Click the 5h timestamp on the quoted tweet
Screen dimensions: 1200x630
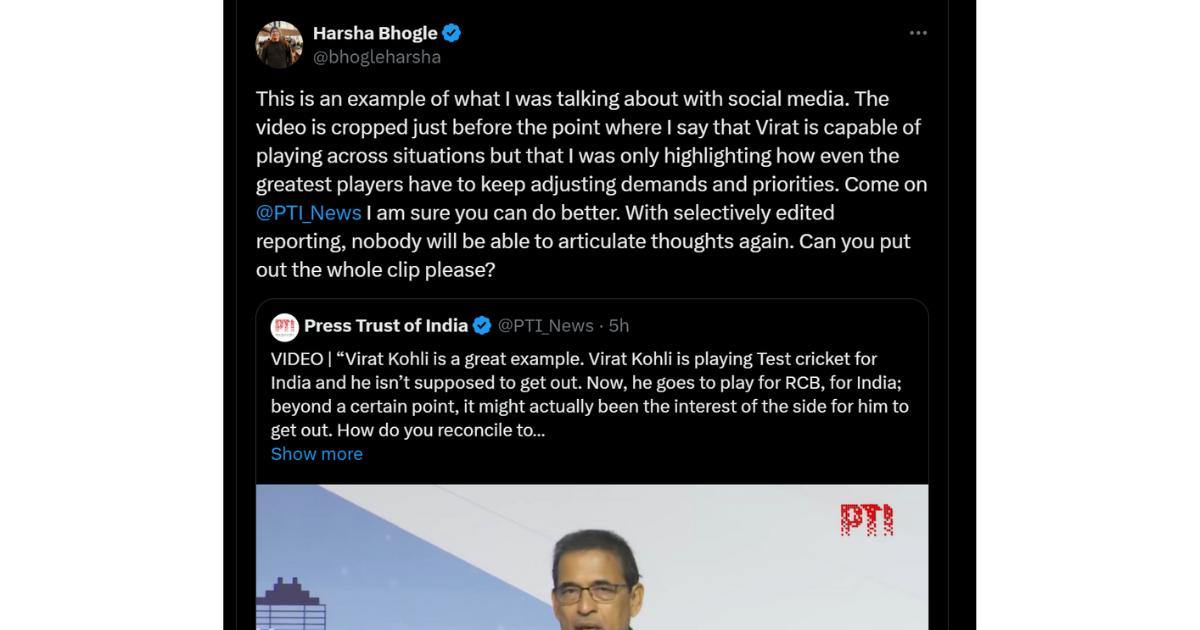(x=619, y=326)
